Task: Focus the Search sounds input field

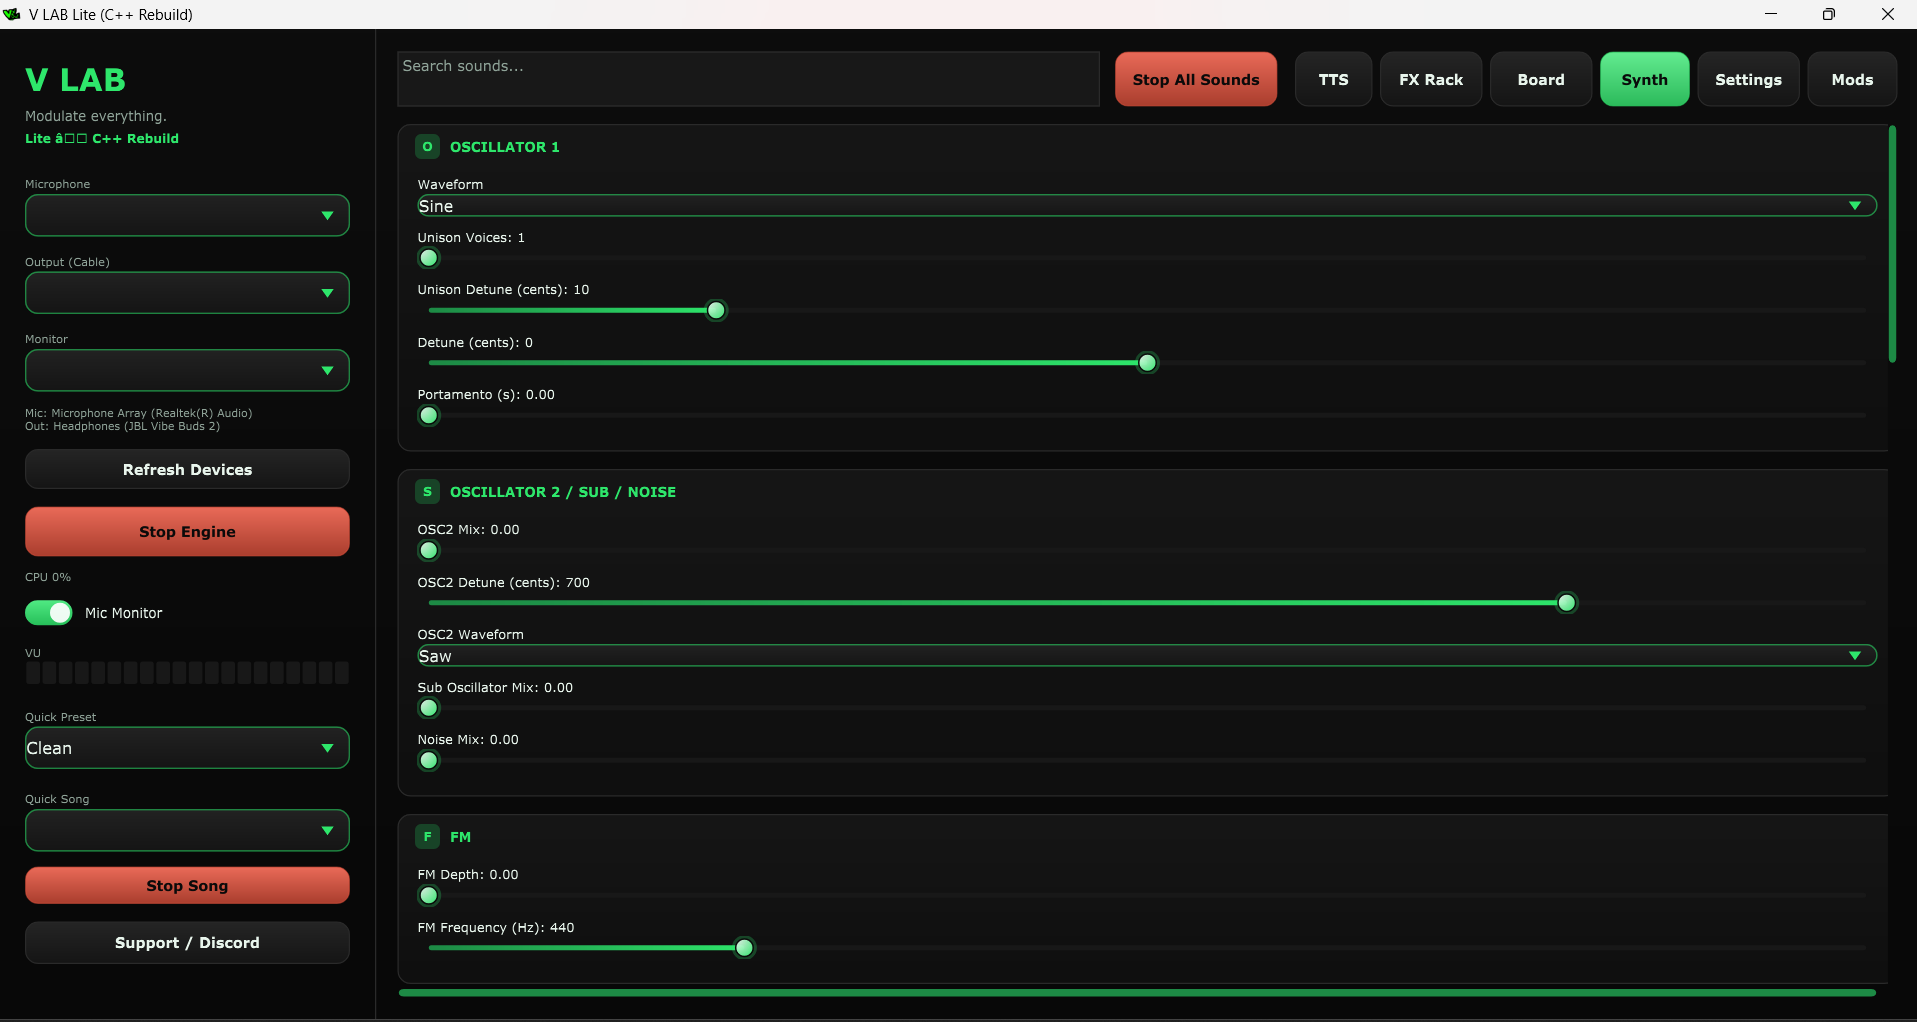Action: 748,79
